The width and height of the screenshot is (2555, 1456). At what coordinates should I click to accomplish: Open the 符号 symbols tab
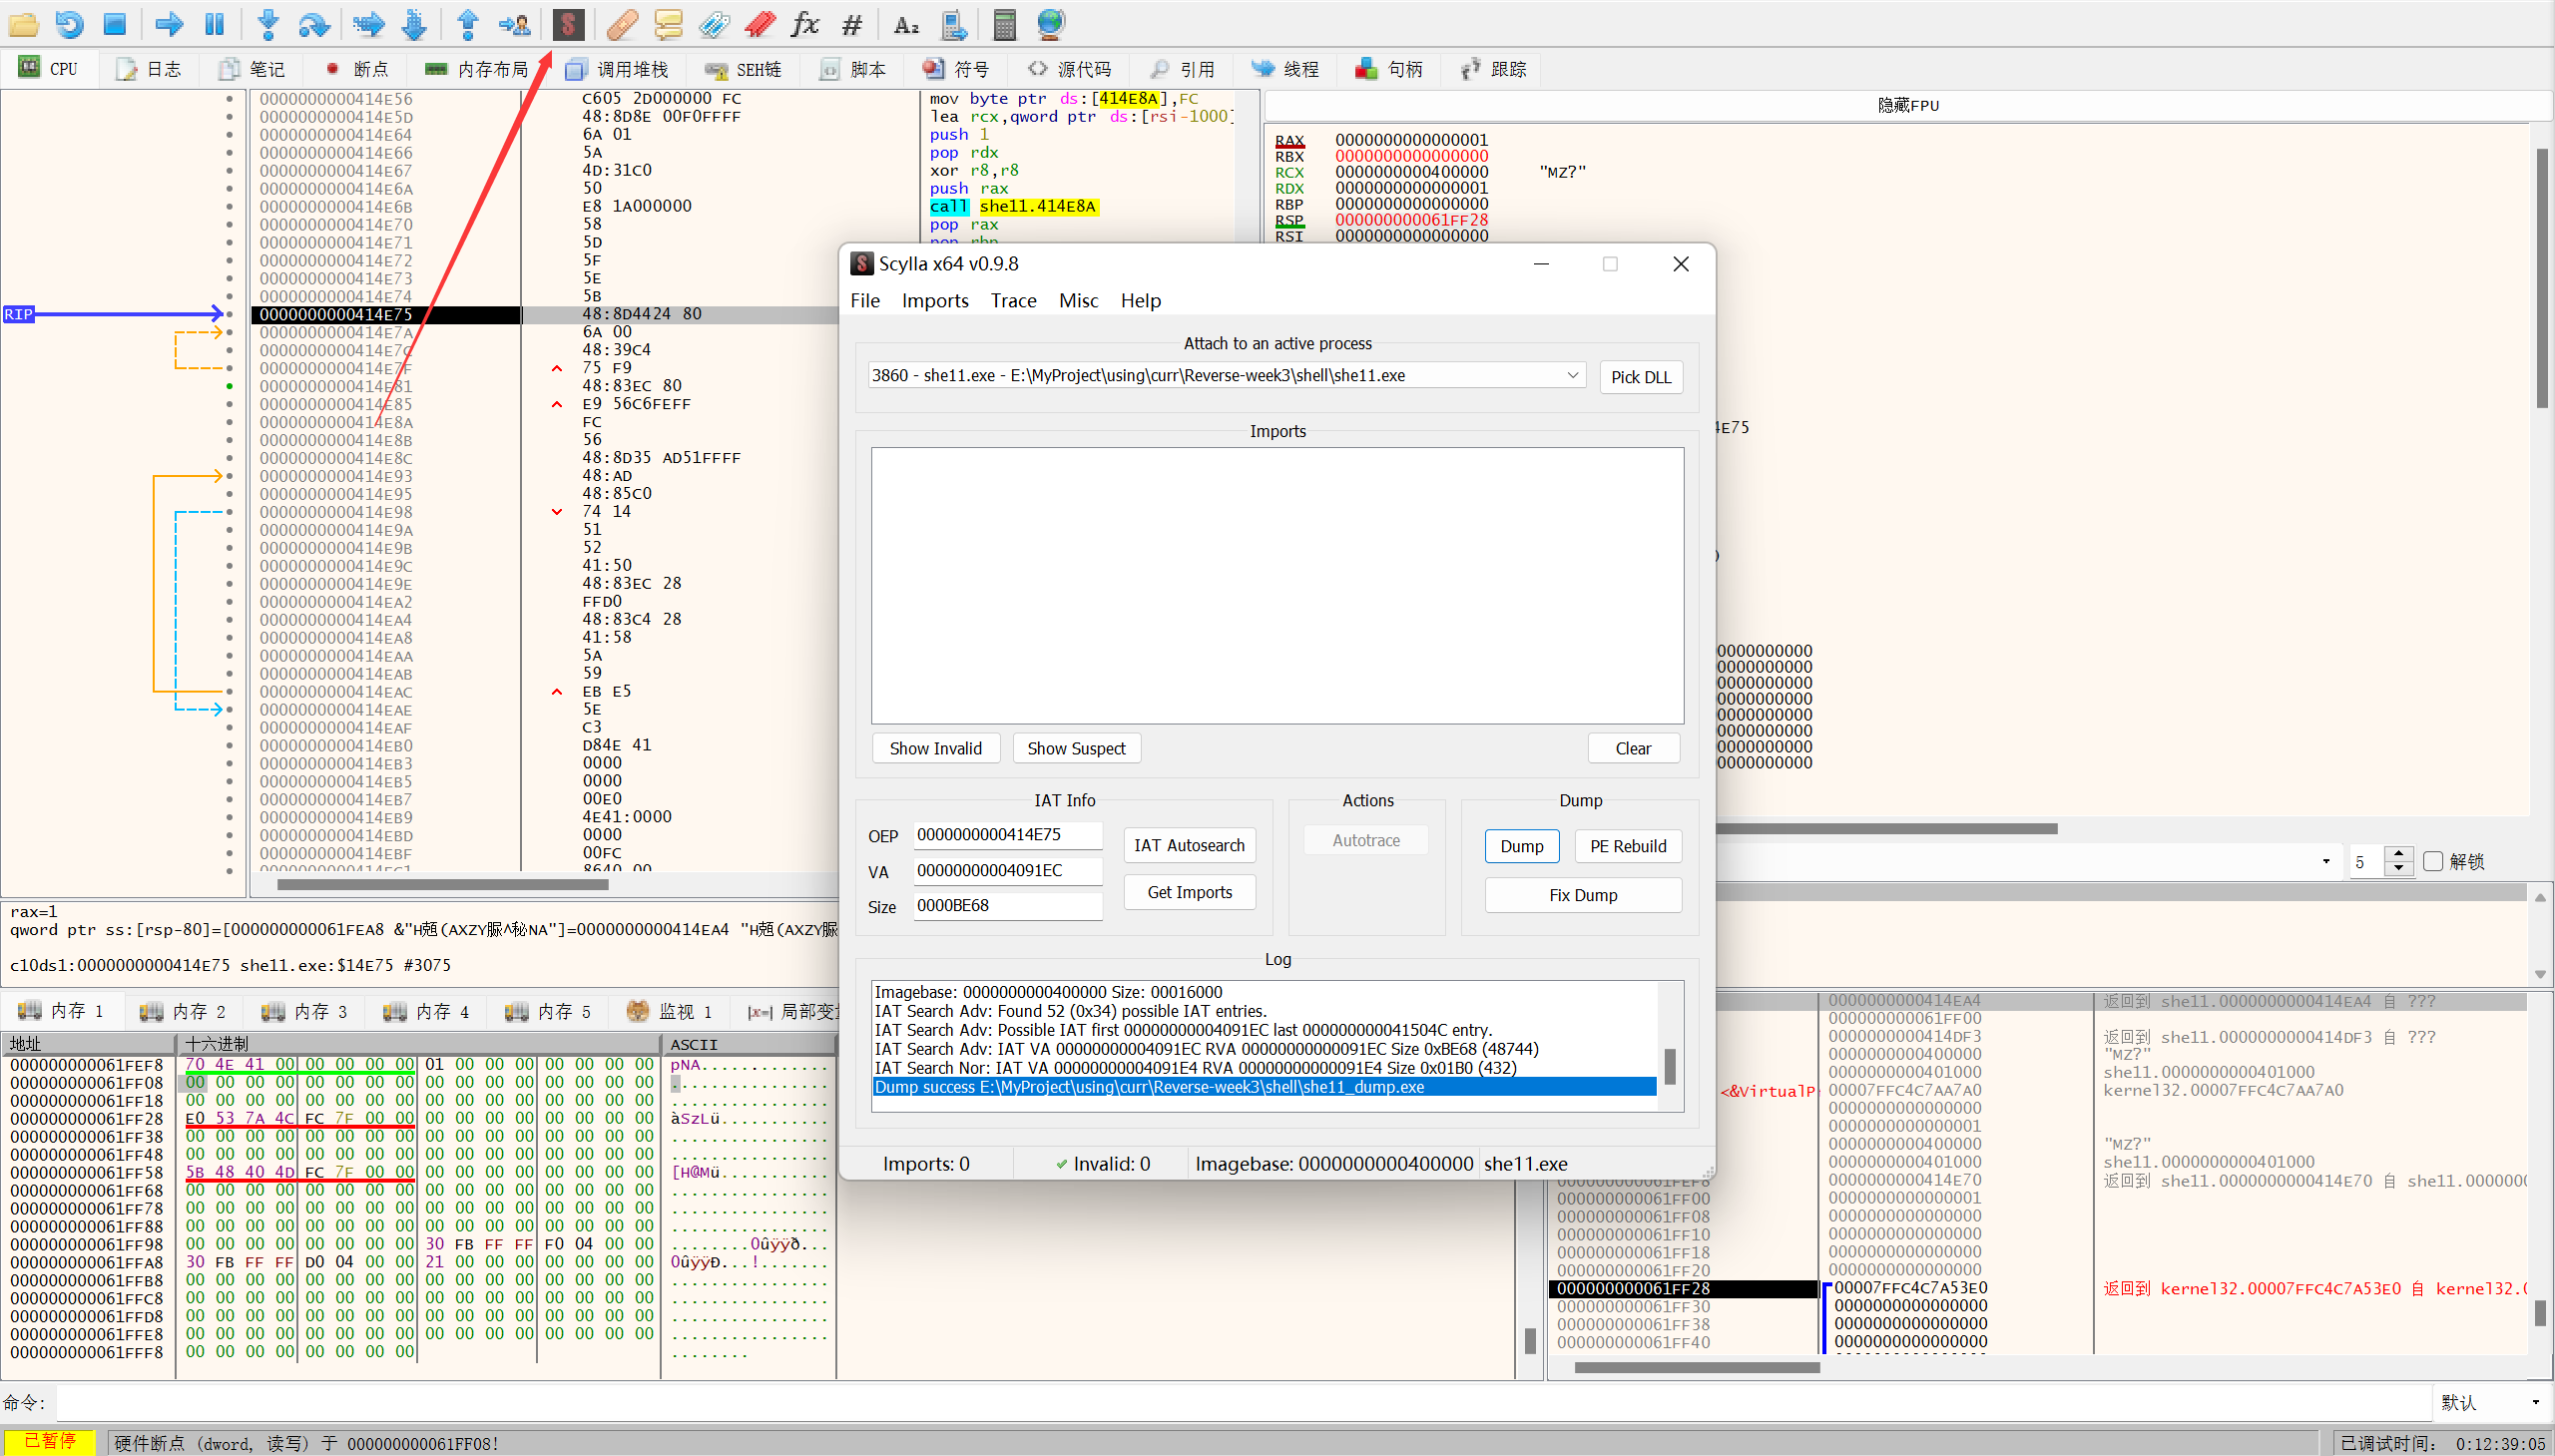[x=956, y=69]
